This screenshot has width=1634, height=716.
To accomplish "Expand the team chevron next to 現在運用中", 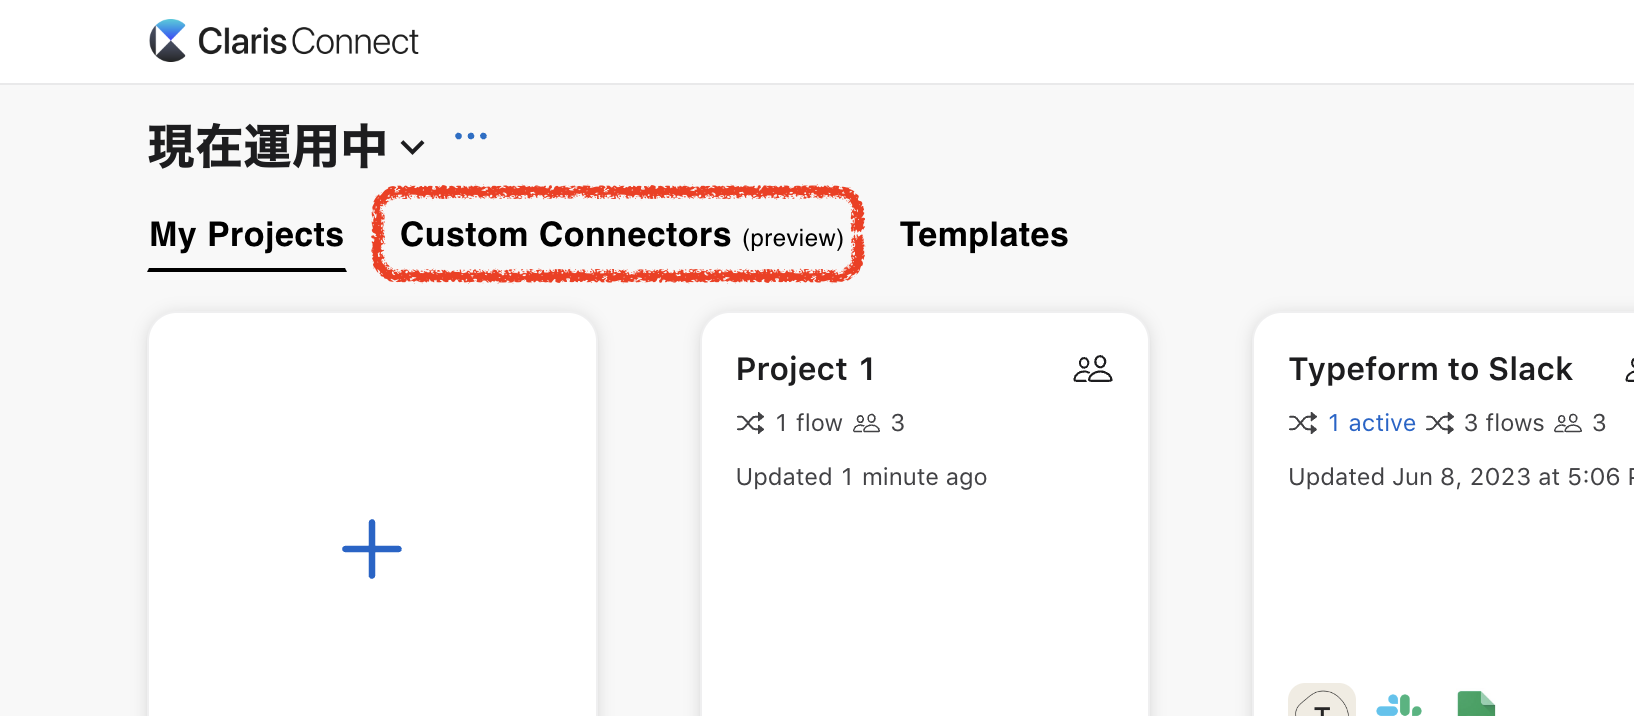I will 412,148.
